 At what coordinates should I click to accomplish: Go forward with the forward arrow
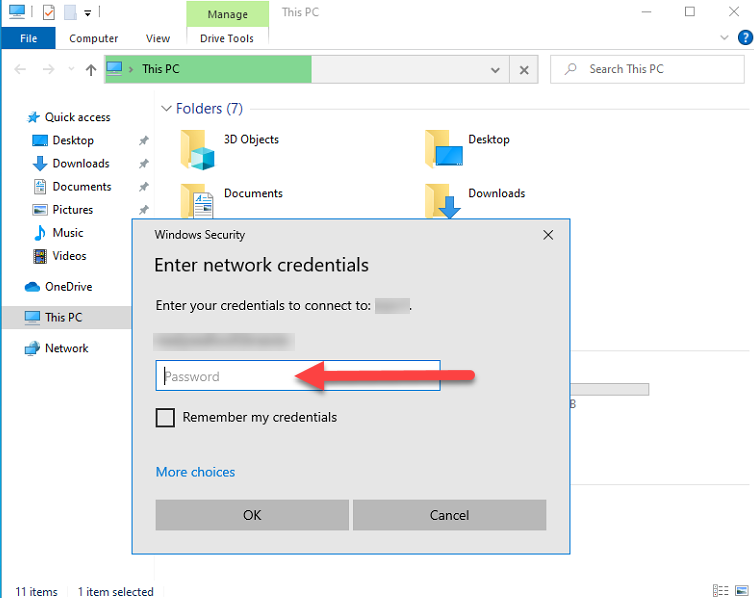pyautogui.click(x=48, y=70)
